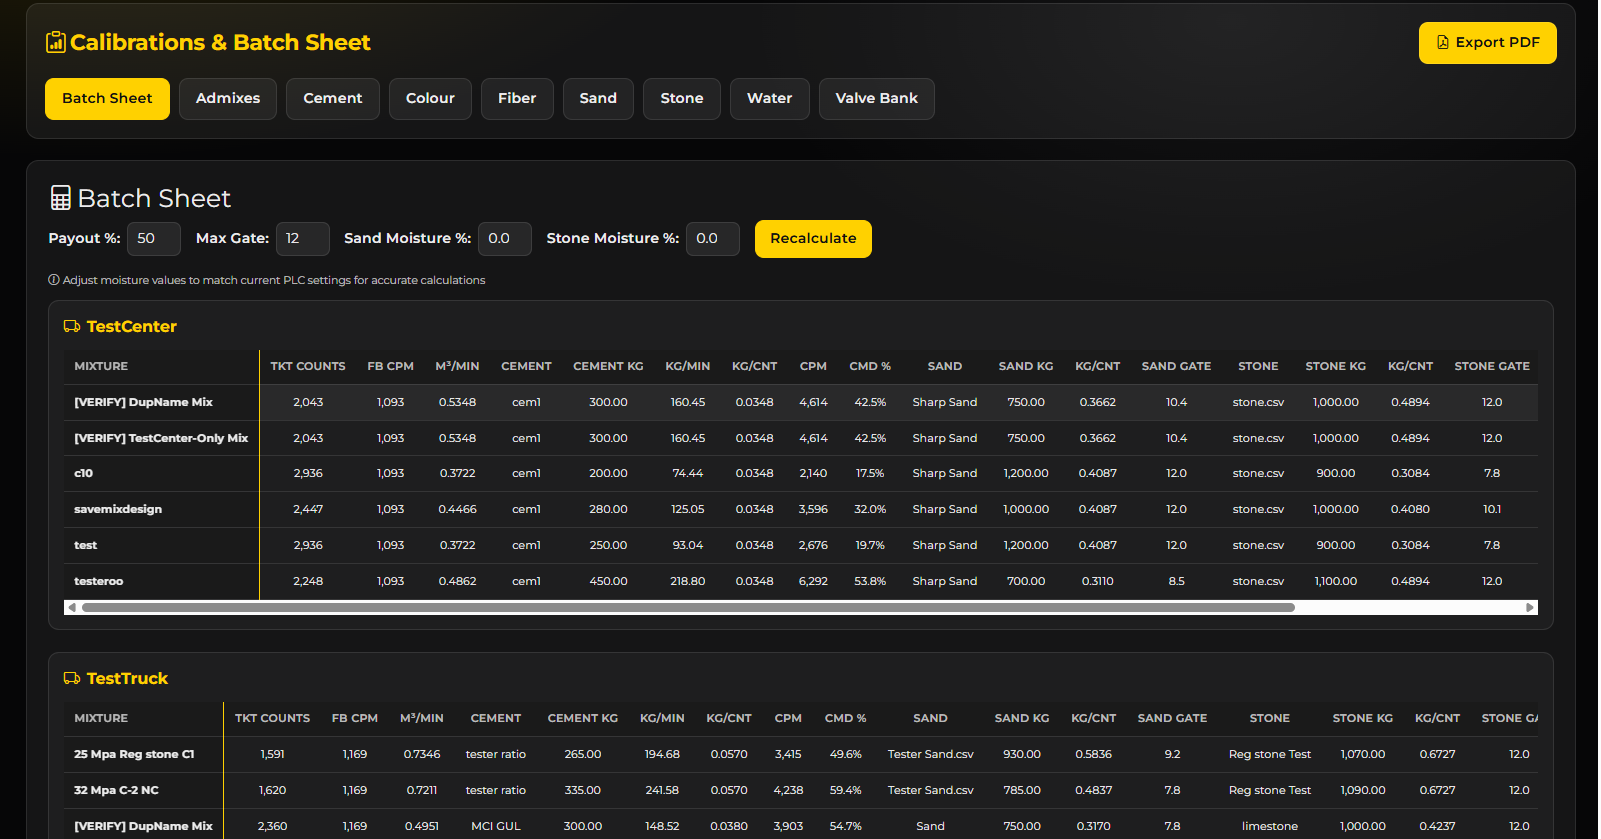Image resolution: width=1601 pixels, height=839 pixels.
Task: Export the batch sheet as PDF
Action: [x=1487, y=43]
